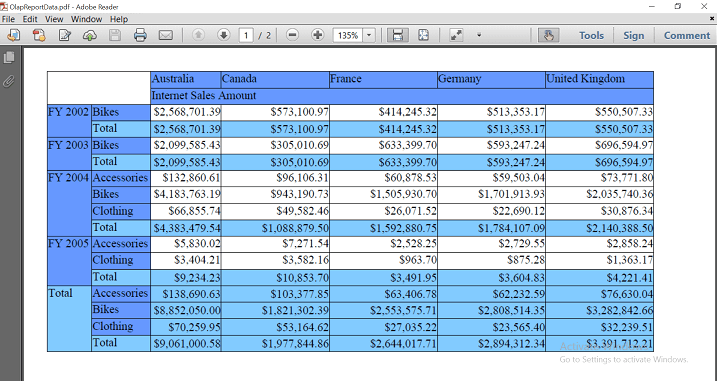The height and width of the screenshot is (381, 717).
Task: Select the fit width scrolling icon
Action: (398, 35)
